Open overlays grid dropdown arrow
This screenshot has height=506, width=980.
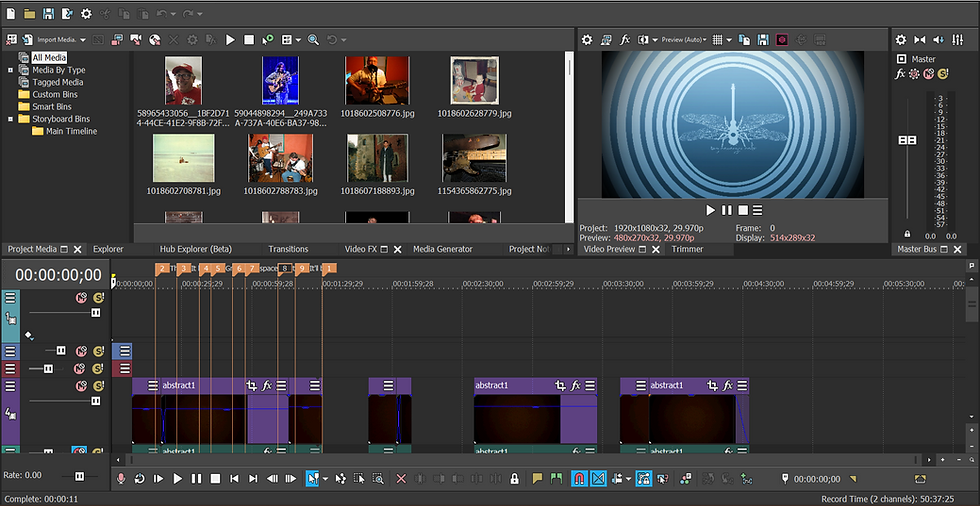pyautogui.click(x=729, y=40)
